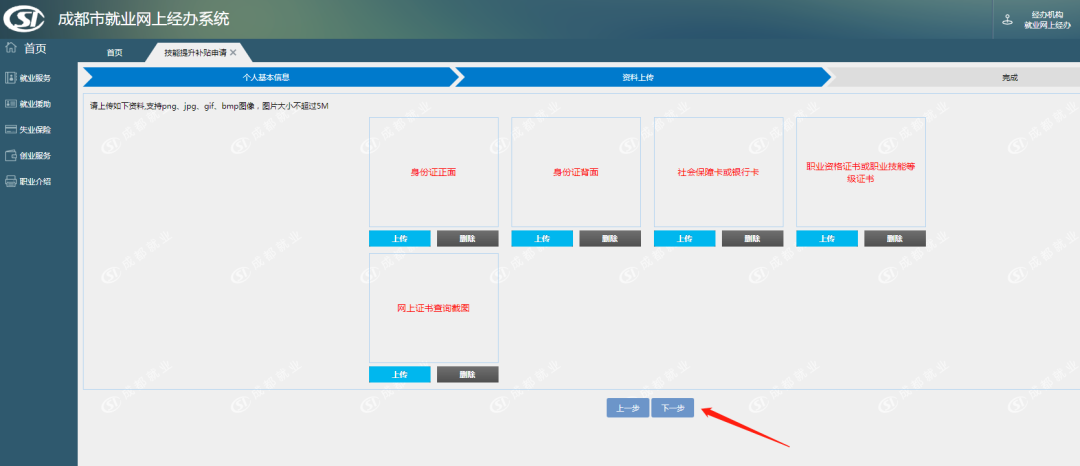Click 上一步 to go back
The width and height of the screenshot is (1080, 466).
(x=627, y=408)
